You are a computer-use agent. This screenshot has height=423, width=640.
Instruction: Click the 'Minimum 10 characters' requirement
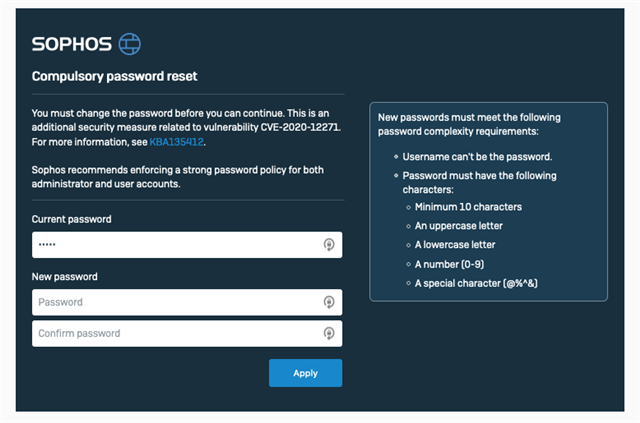pyautogui.click(x=468, y=207)
